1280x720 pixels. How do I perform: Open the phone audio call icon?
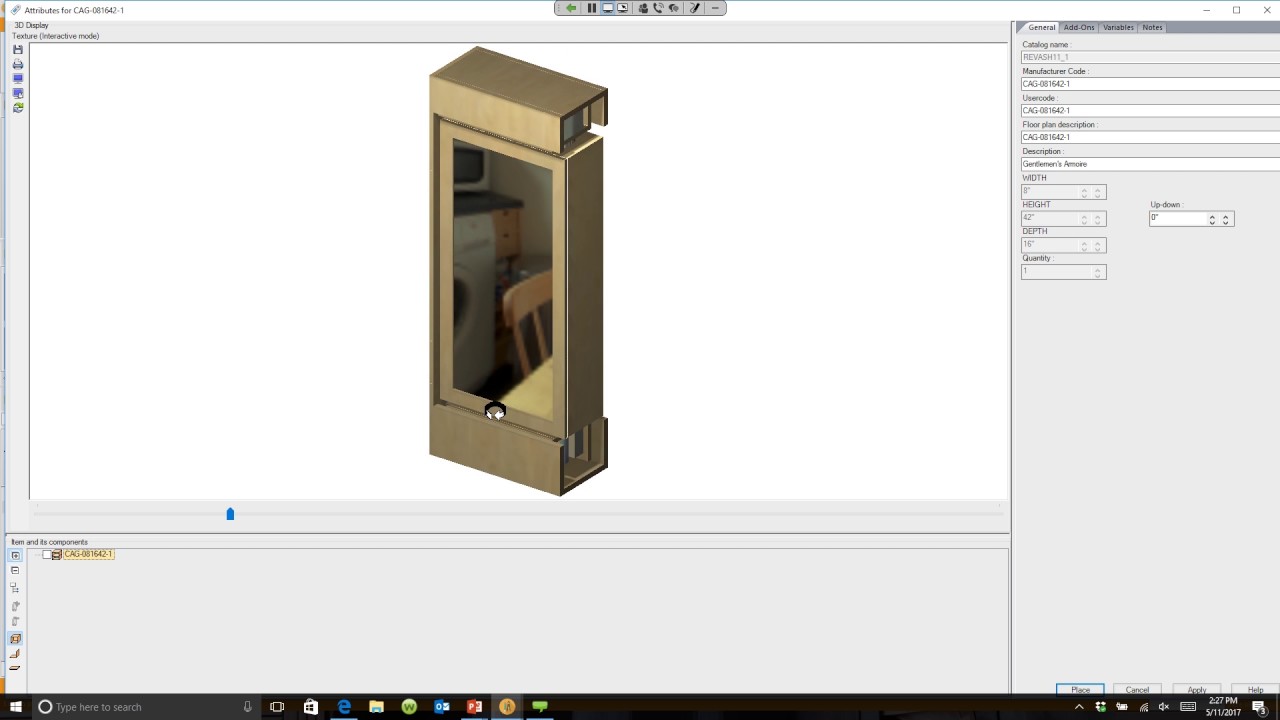coord(658,8)
